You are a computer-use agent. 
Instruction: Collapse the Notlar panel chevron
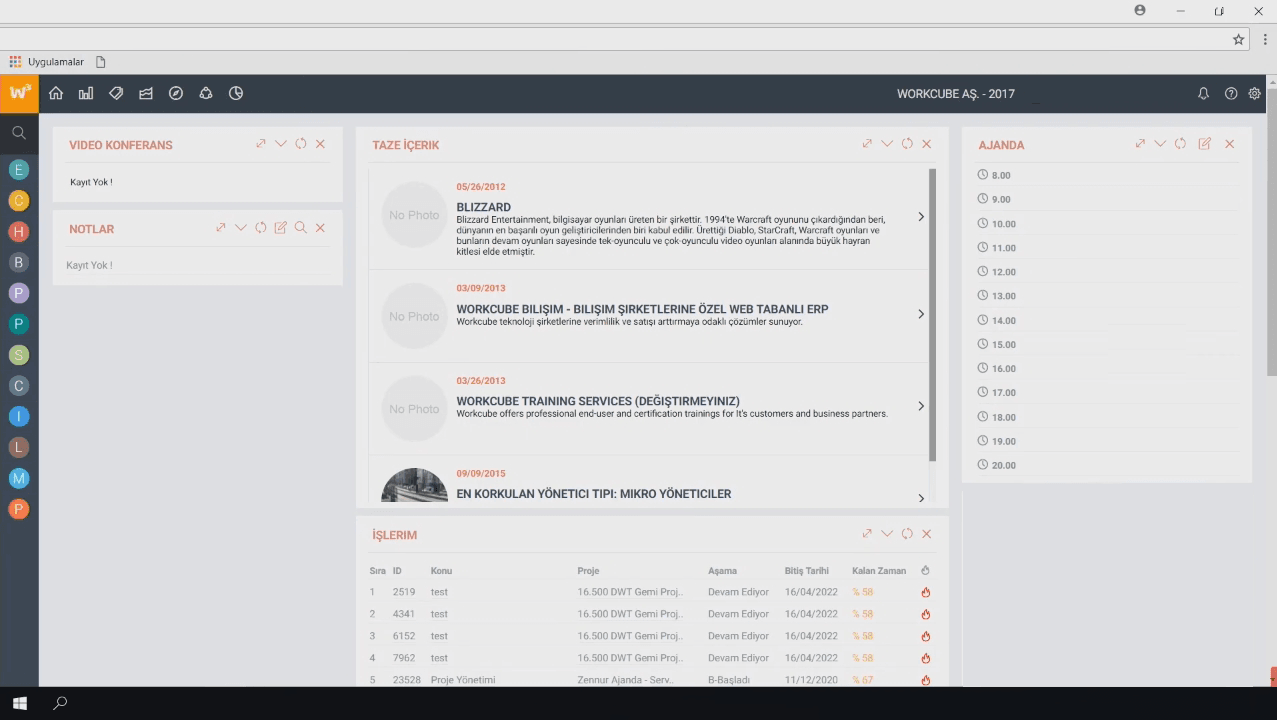tap(241, 228)
